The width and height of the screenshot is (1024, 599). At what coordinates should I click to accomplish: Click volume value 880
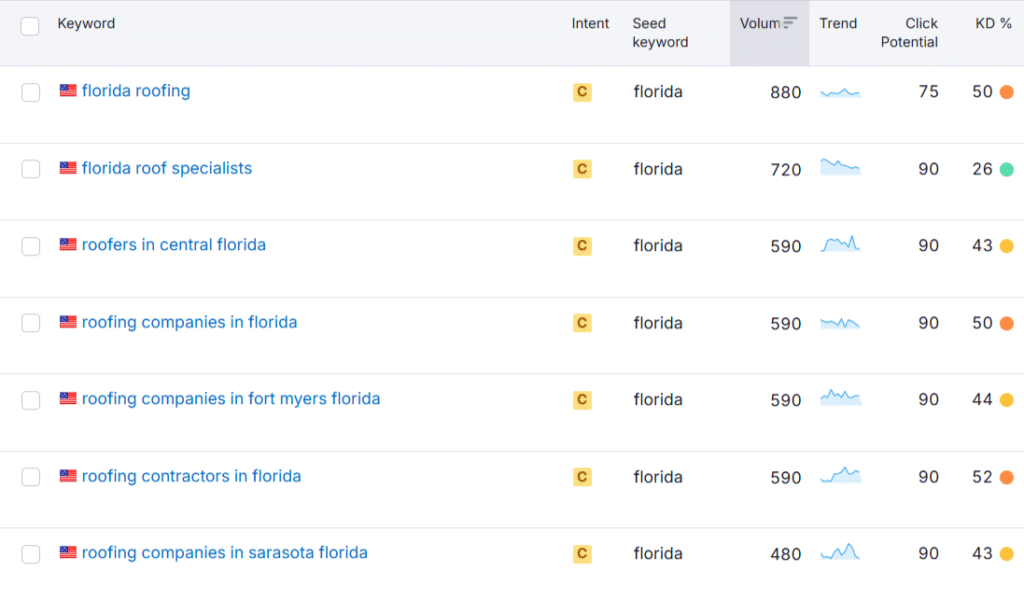pos(786,93)
